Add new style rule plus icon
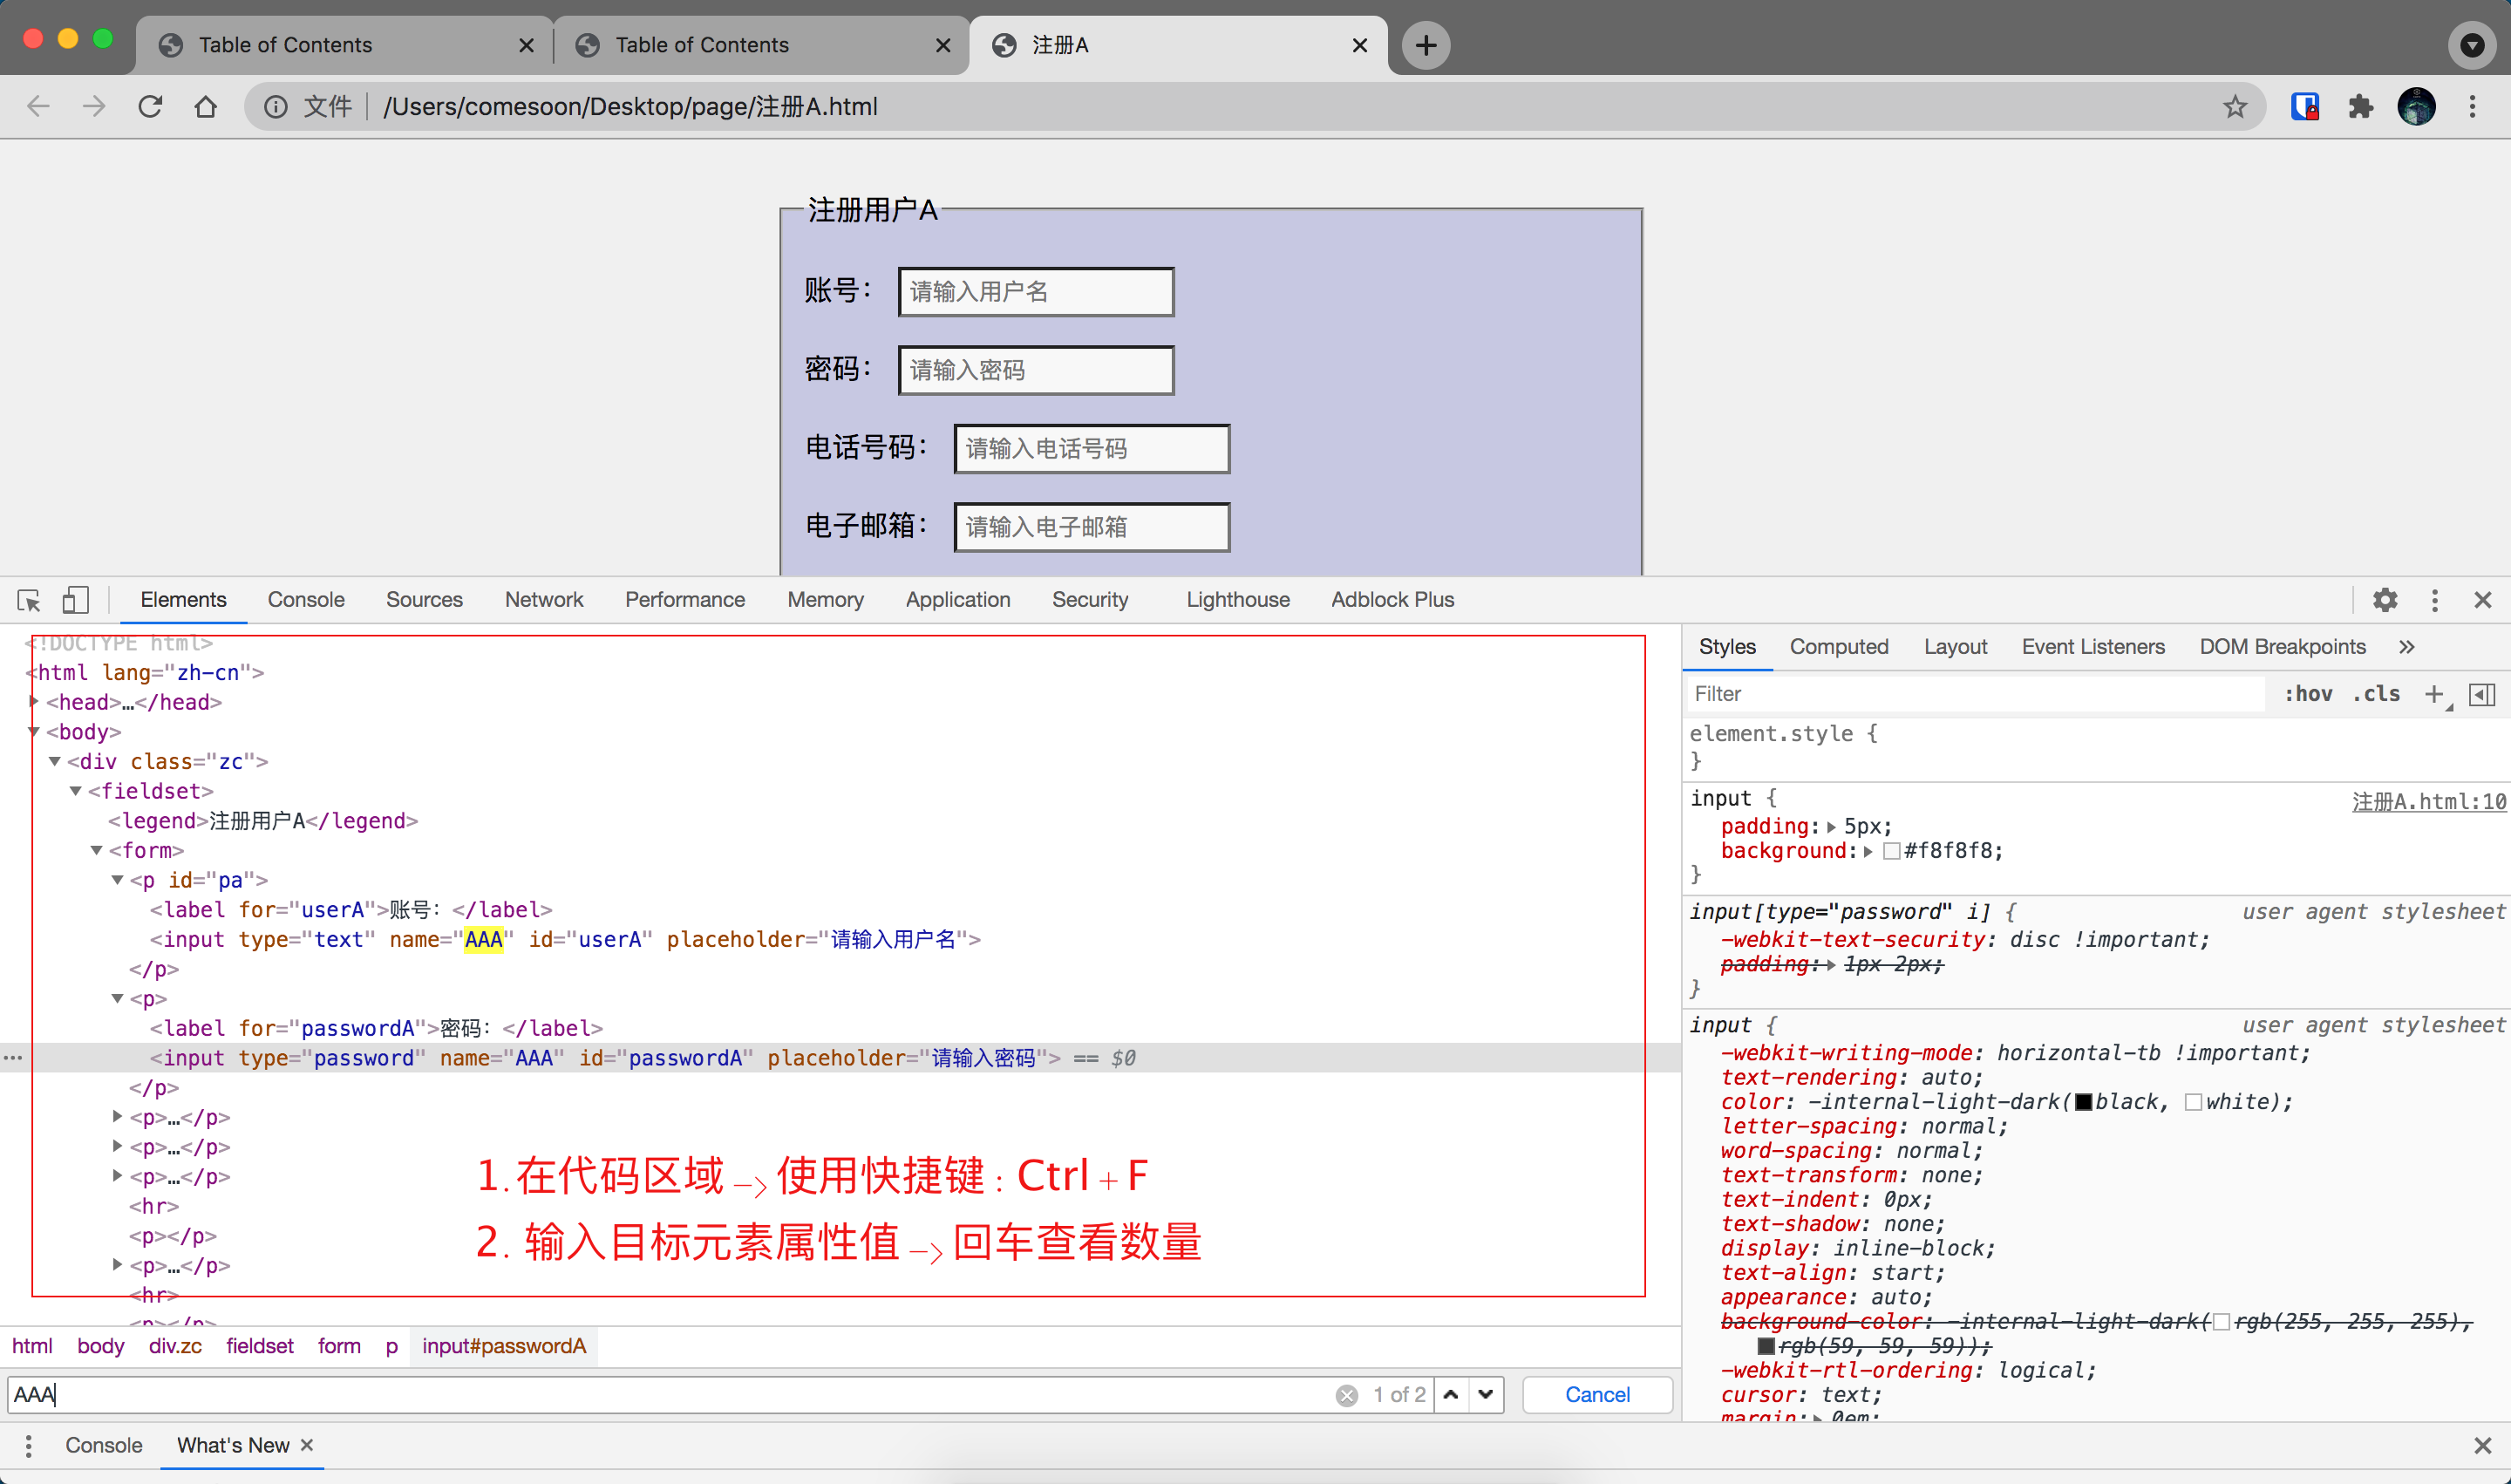 [2434, 694]
